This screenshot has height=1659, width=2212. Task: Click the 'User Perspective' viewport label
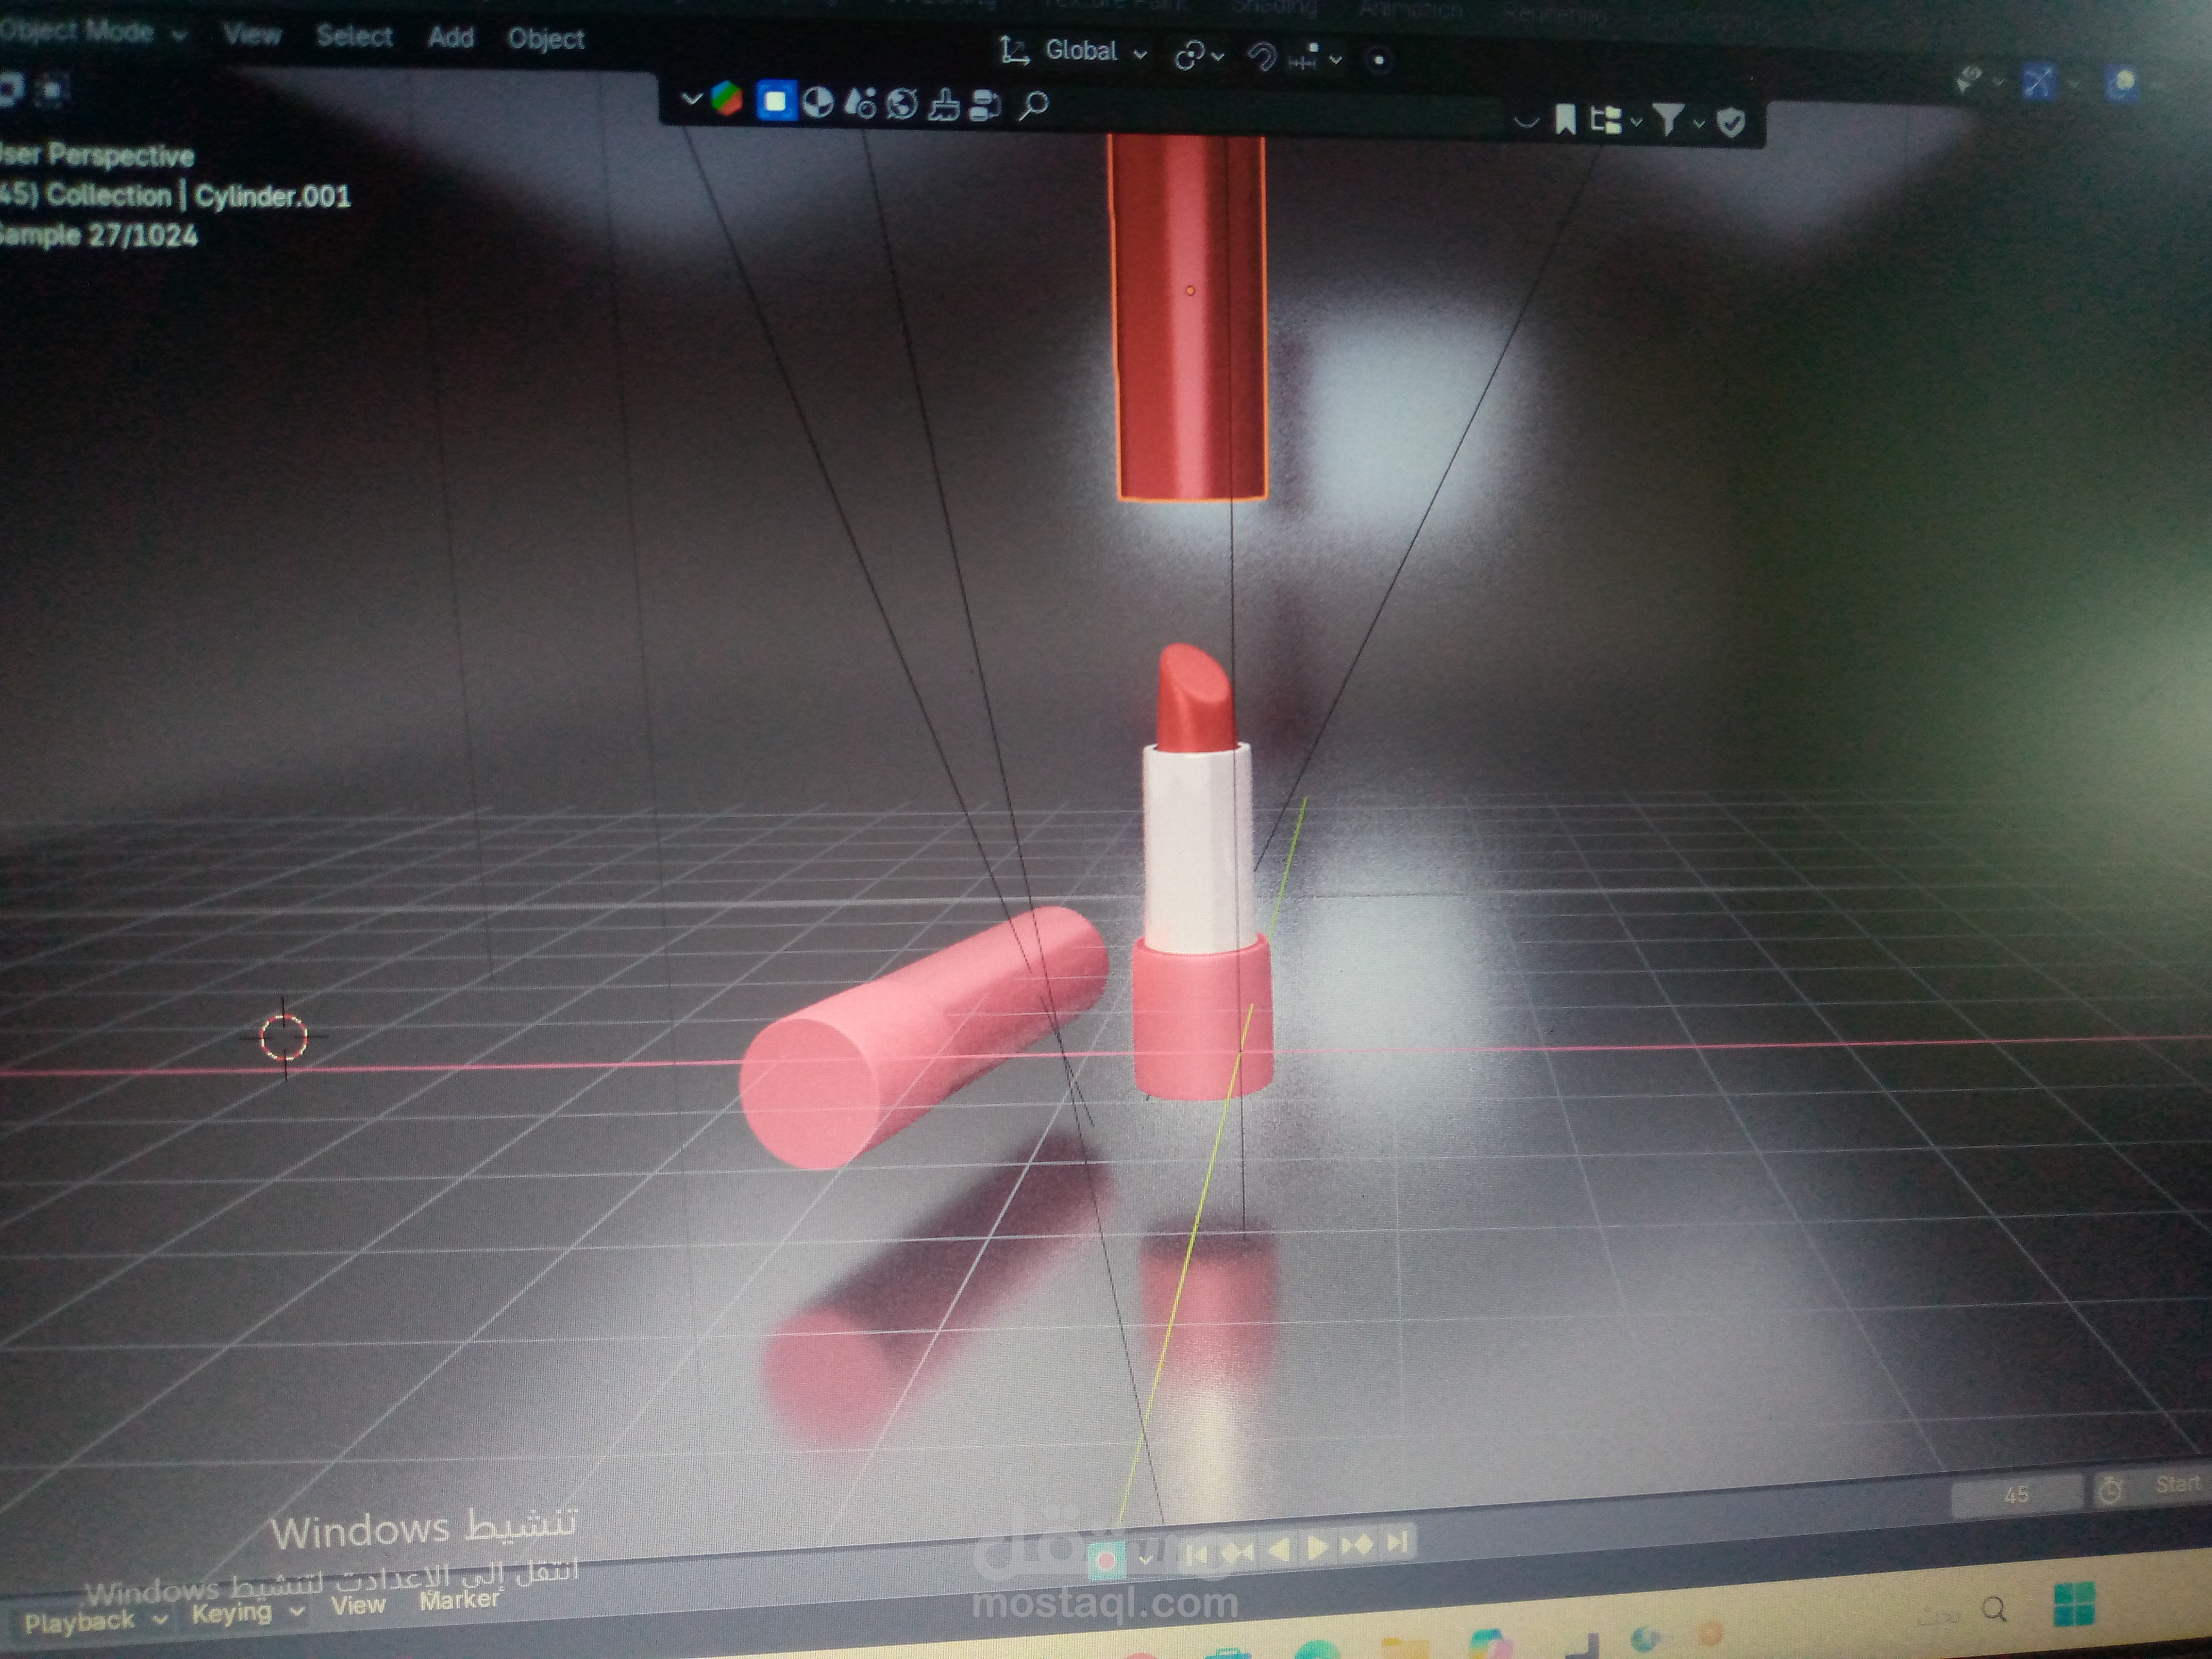coord(96,155)
